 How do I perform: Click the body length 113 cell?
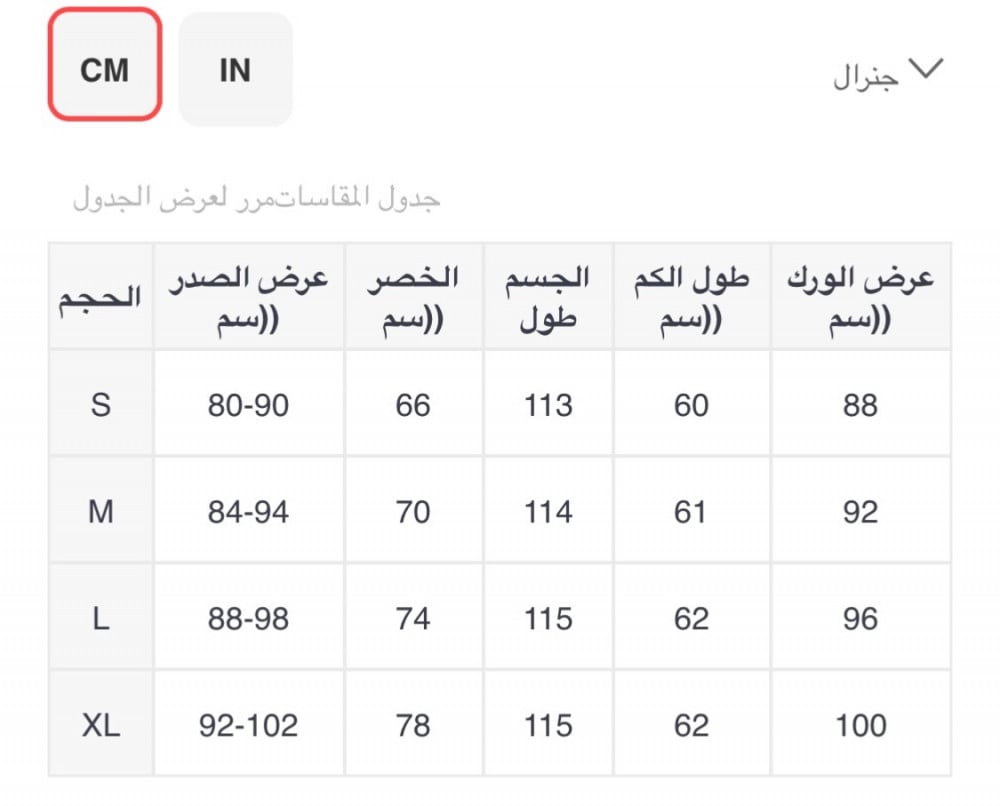tap(548, 405)
